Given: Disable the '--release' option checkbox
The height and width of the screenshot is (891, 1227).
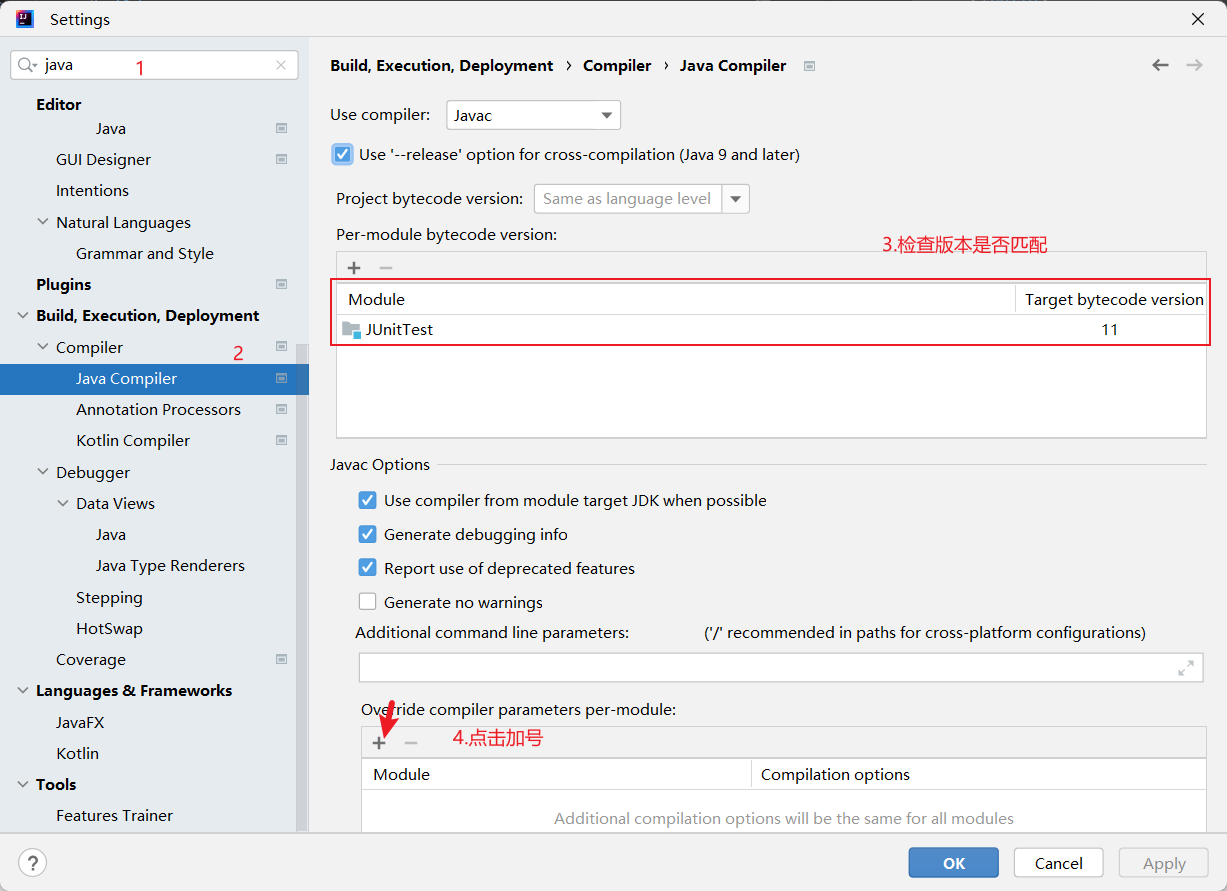Looking at the screenshot, I should click(x=343, y=154).
